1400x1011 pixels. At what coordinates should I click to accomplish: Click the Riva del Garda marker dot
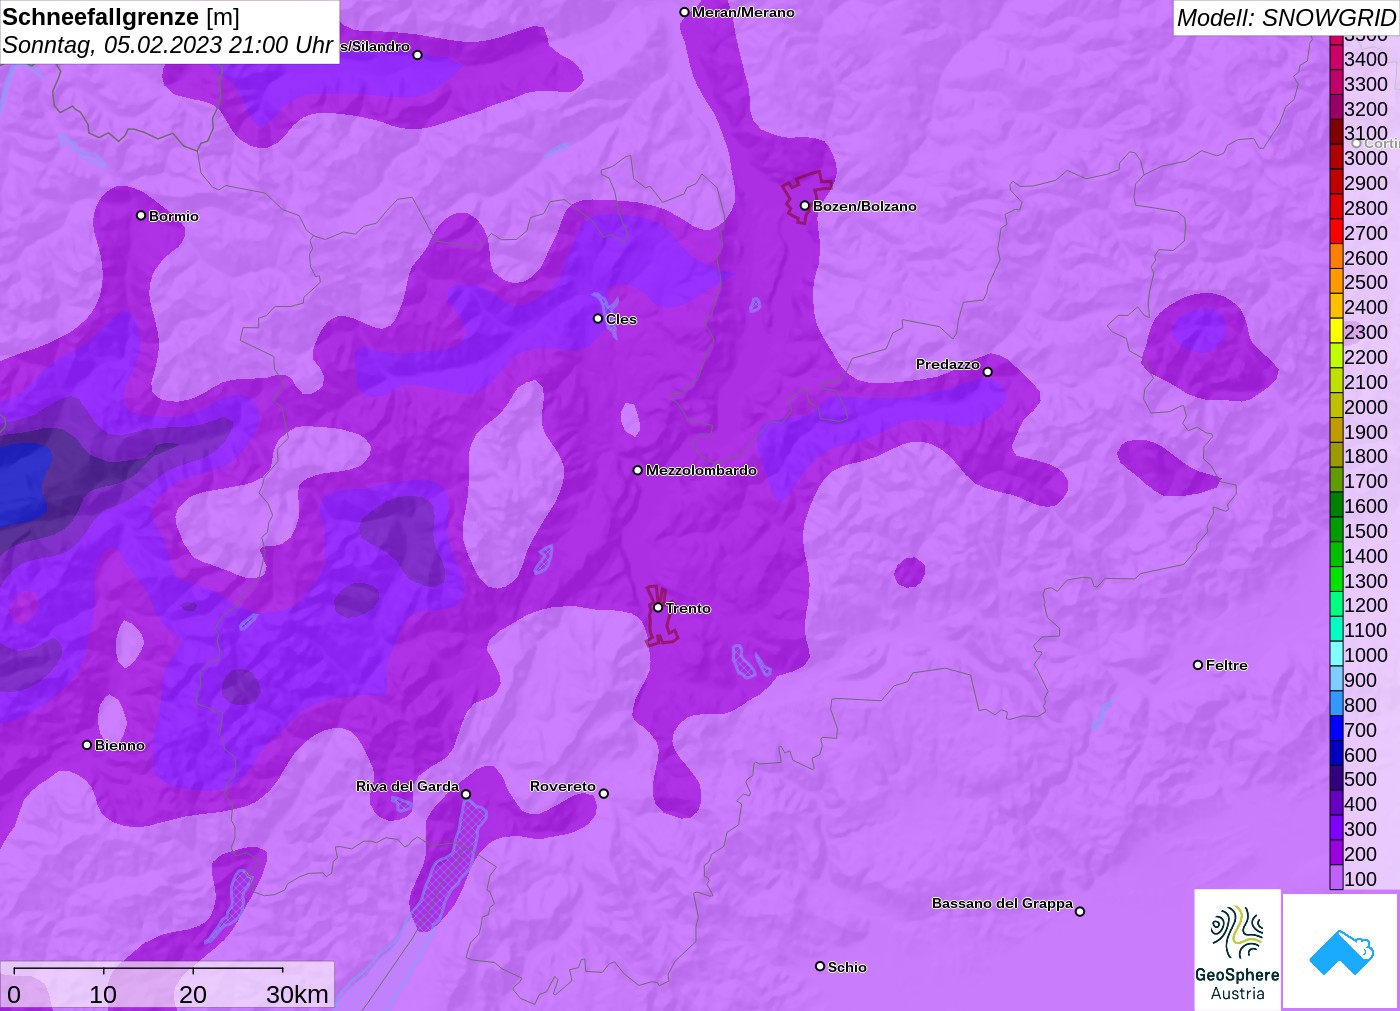[x=466, y=794]
